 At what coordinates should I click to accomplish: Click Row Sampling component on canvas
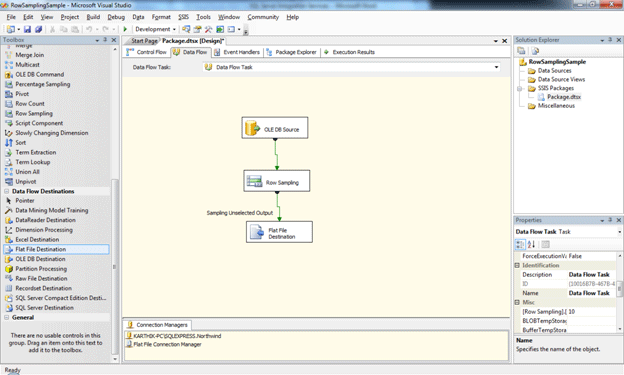[x=277, y=181]
